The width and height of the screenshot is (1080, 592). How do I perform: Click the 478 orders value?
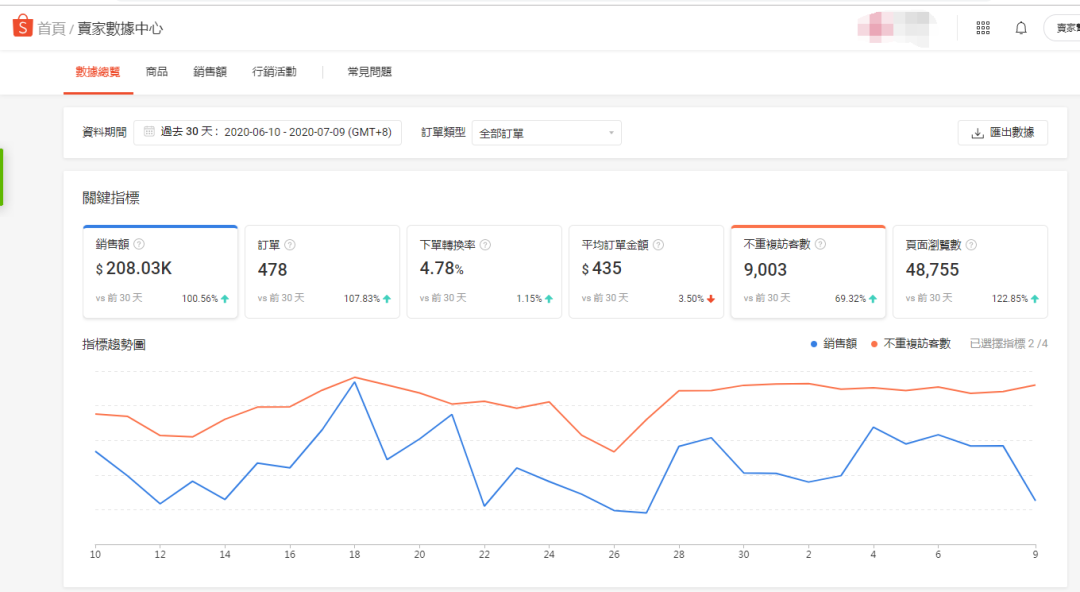tap(272, 269)
